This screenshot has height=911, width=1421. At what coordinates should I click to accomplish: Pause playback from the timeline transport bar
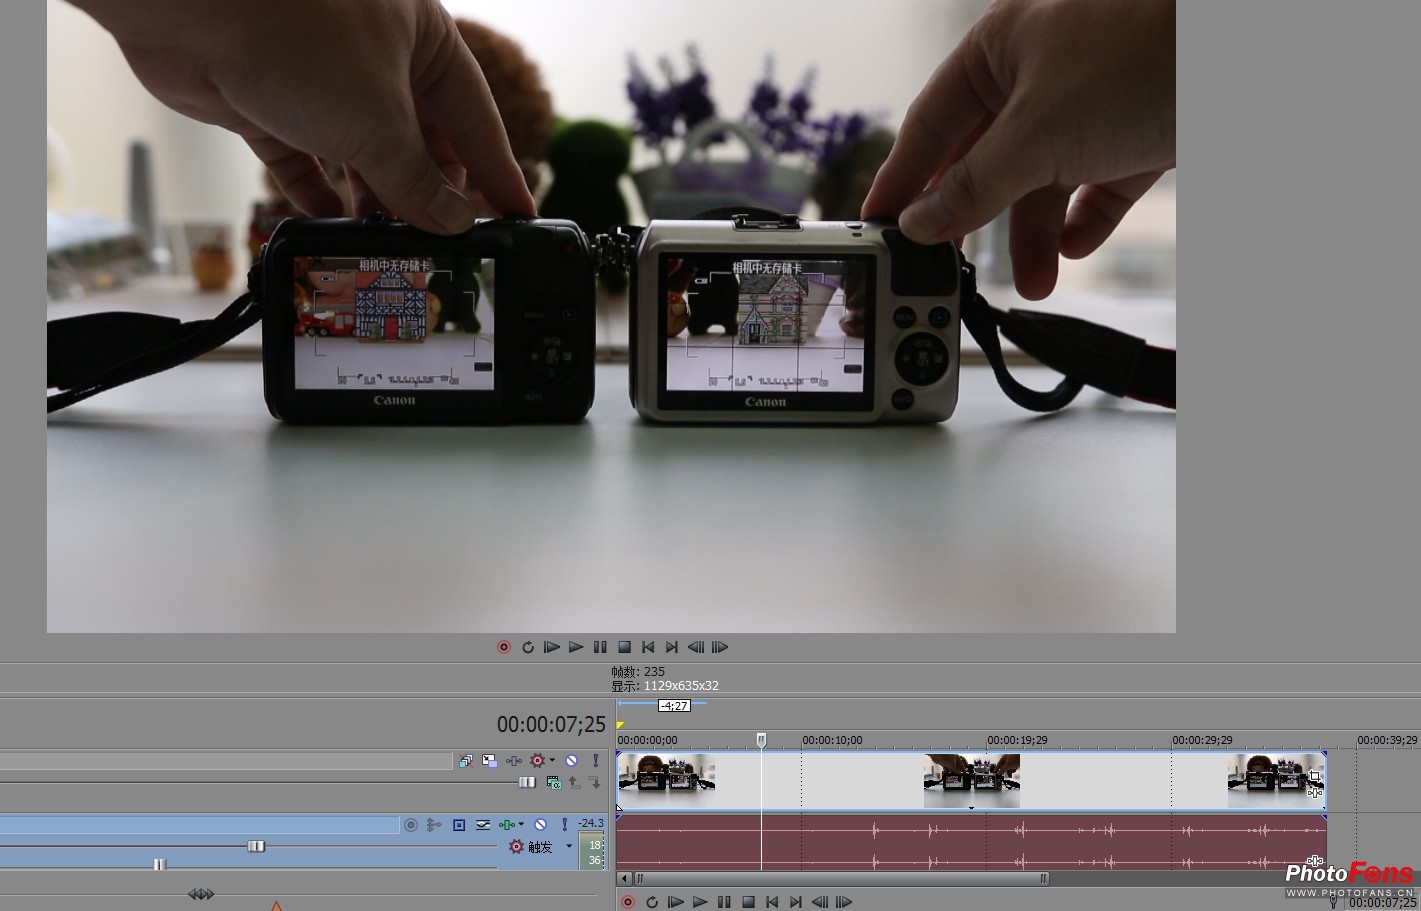pos(724,902)
